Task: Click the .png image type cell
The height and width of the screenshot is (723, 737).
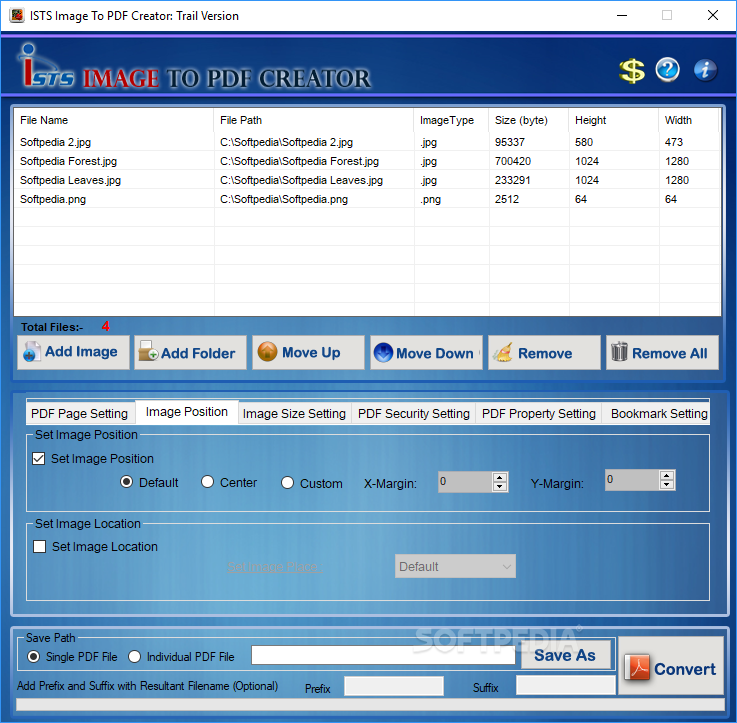Action: click(x=431, y=199)
